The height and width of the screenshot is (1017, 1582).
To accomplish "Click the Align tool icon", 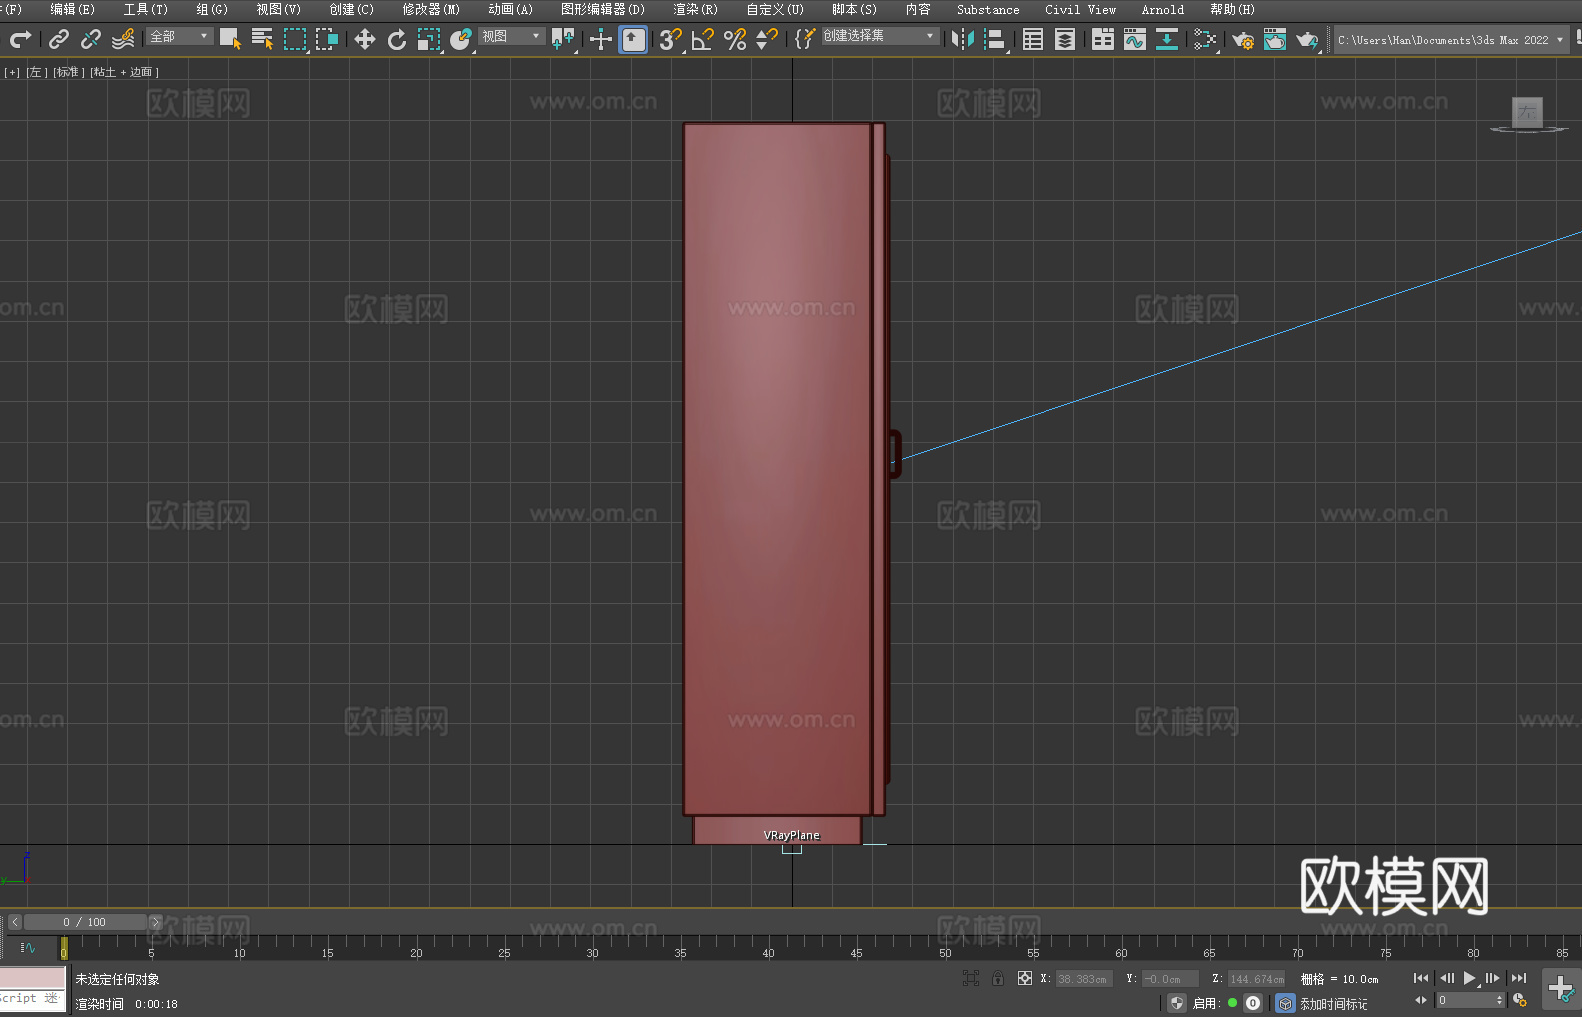I will point(995,39).
